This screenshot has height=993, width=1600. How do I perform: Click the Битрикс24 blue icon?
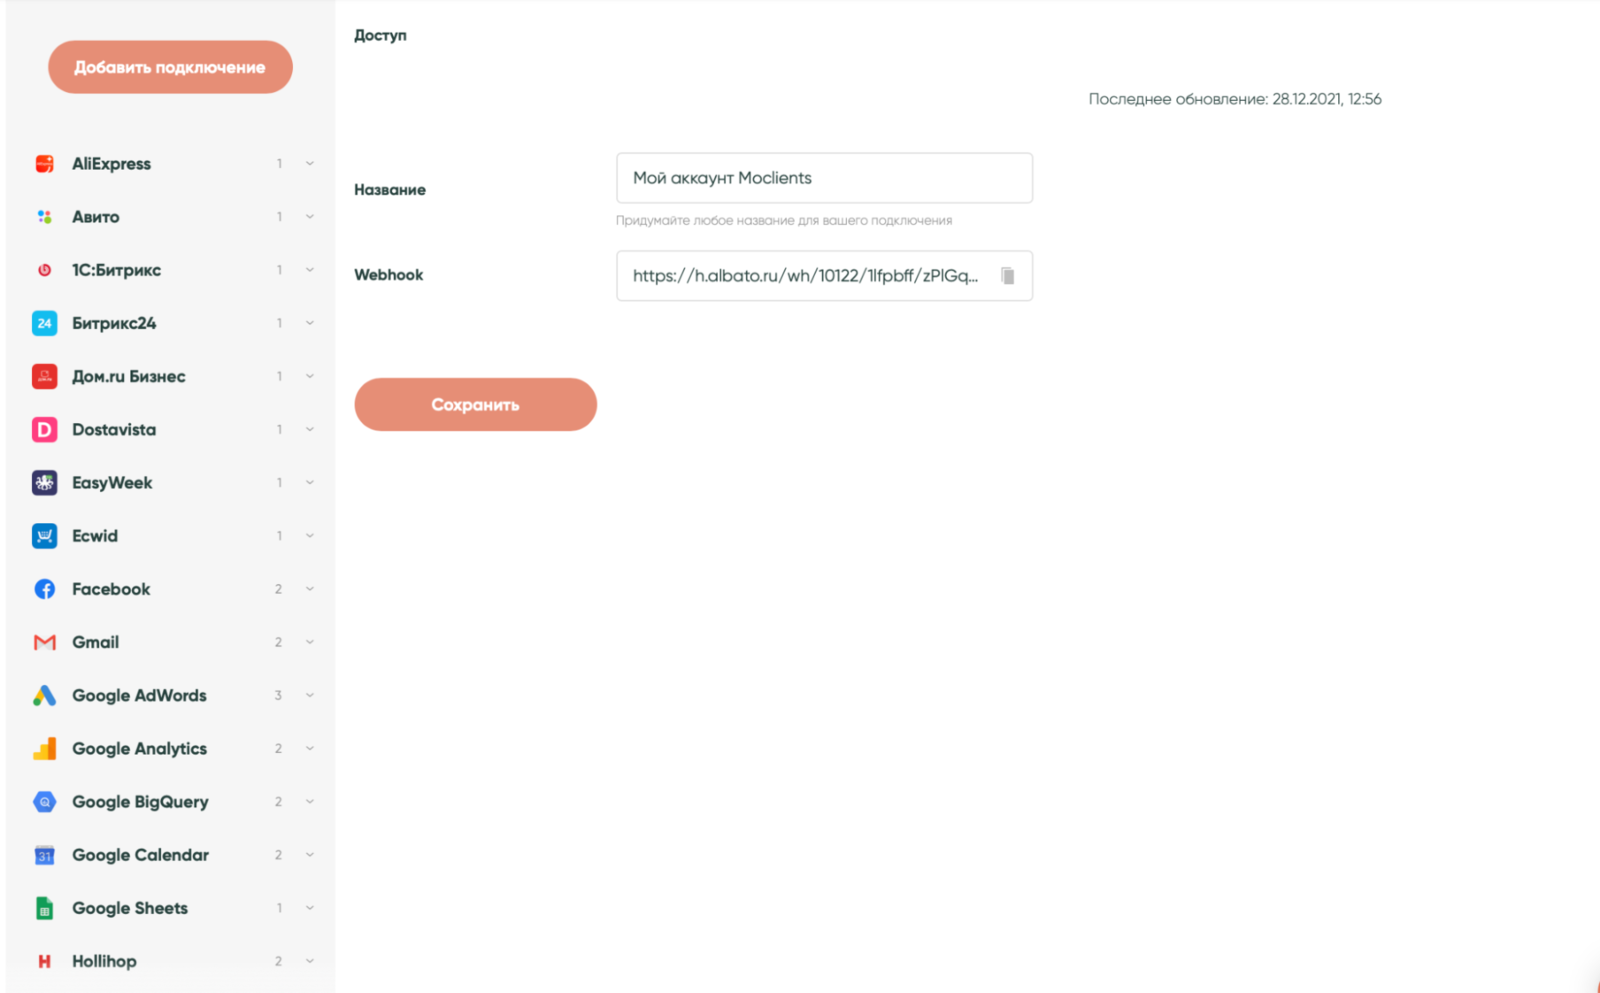coord(44,323)
